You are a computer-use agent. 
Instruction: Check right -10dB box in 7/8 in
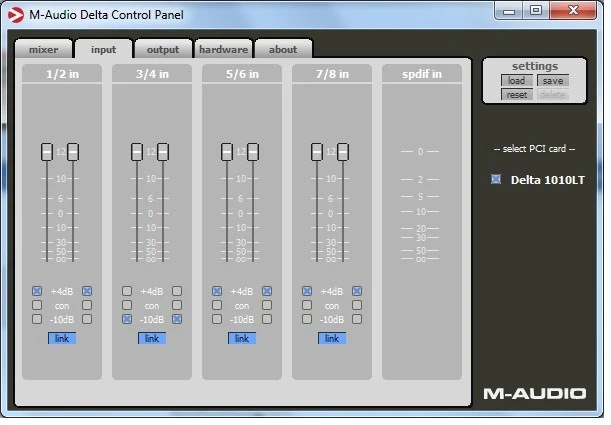click(x=356, y=319)
